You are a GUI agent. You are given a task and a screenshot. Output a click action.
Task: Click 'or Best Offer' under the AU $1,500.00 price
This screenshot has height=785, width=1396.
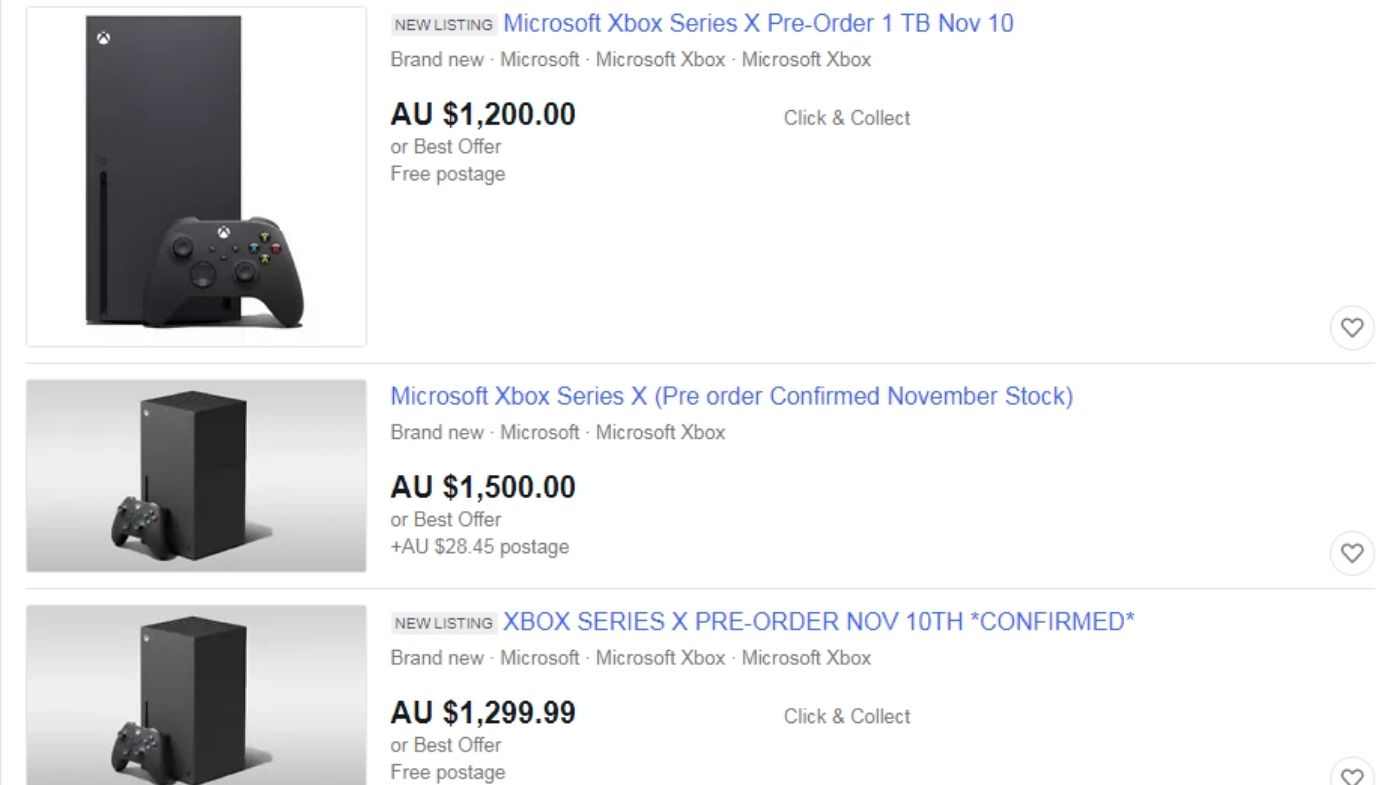tap(446, 519)
